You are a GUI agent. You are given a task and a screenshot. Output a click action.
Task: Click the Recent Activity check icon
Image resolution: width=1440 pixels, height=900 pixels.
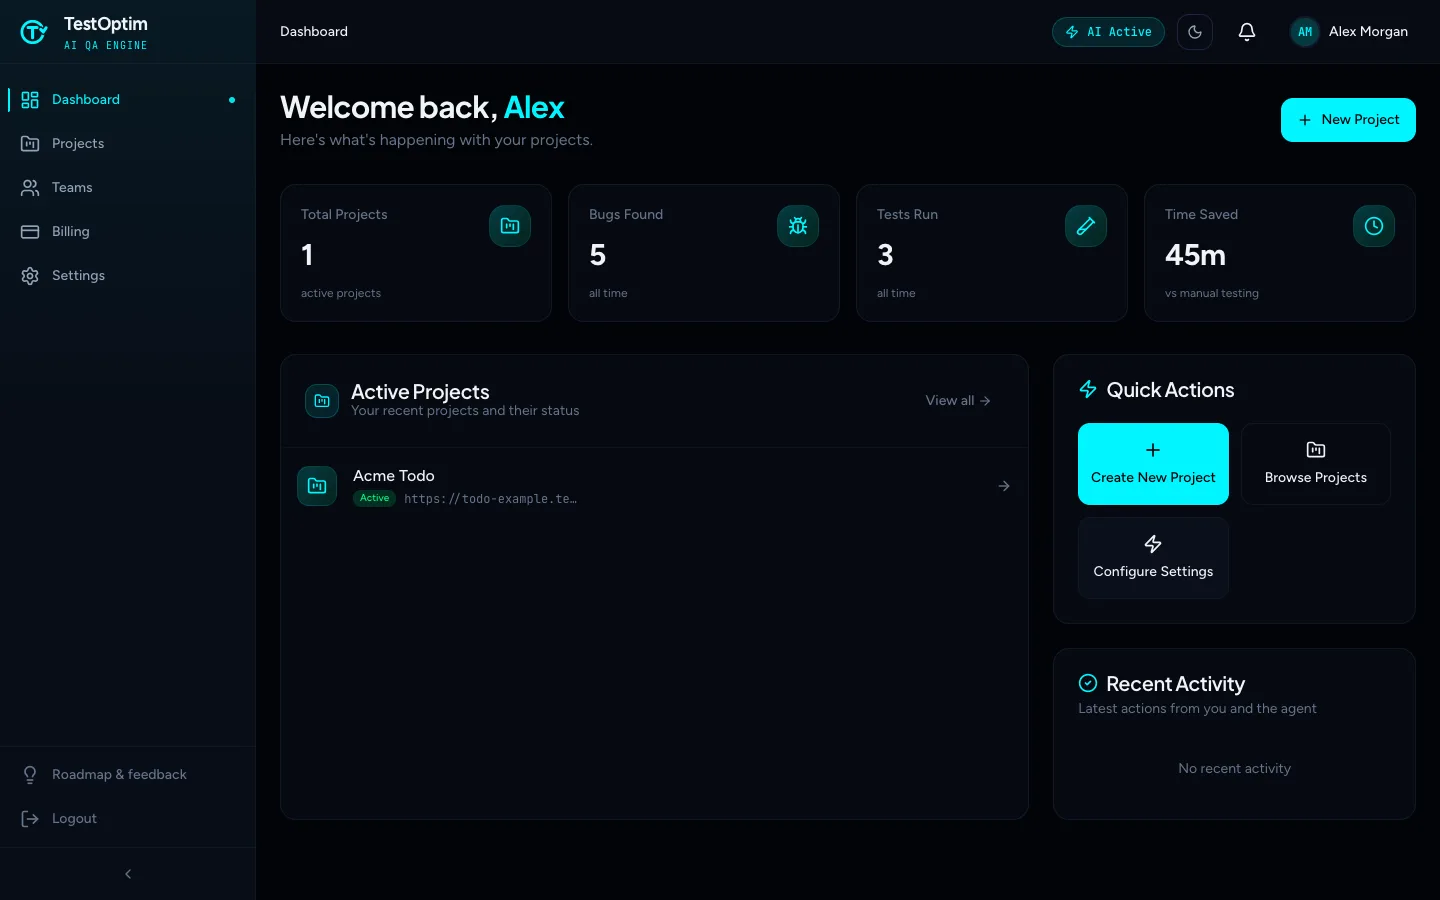(1088, 684)
